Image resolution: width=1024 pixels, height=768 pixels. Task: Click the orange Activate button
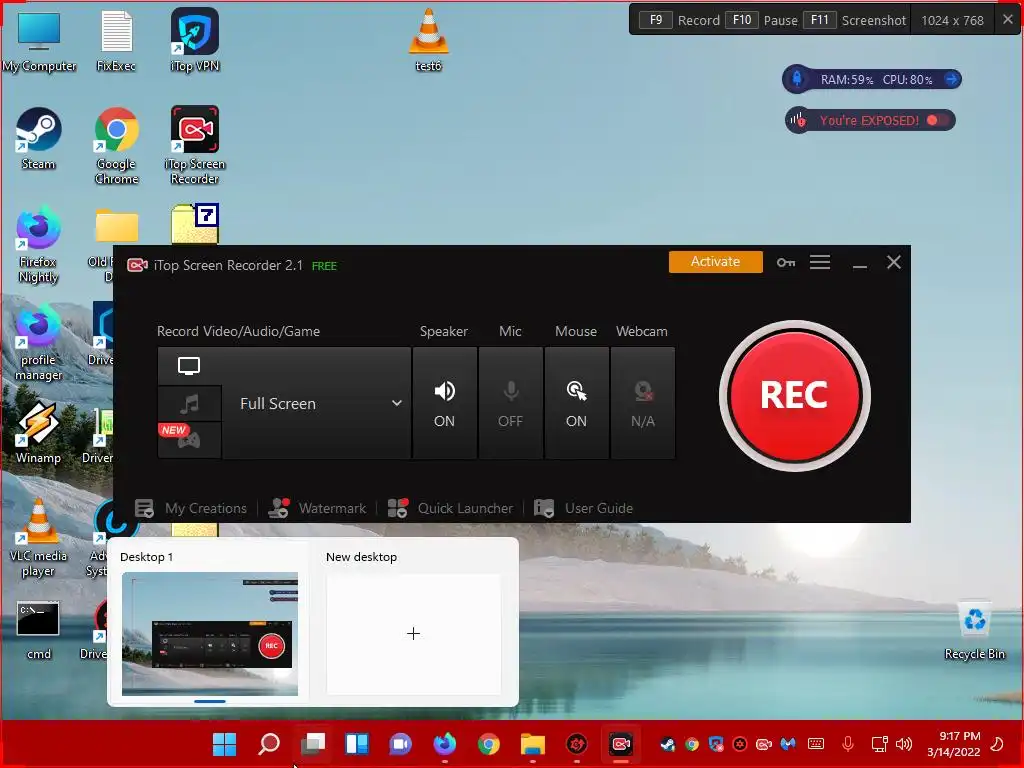tap(715, 262)
